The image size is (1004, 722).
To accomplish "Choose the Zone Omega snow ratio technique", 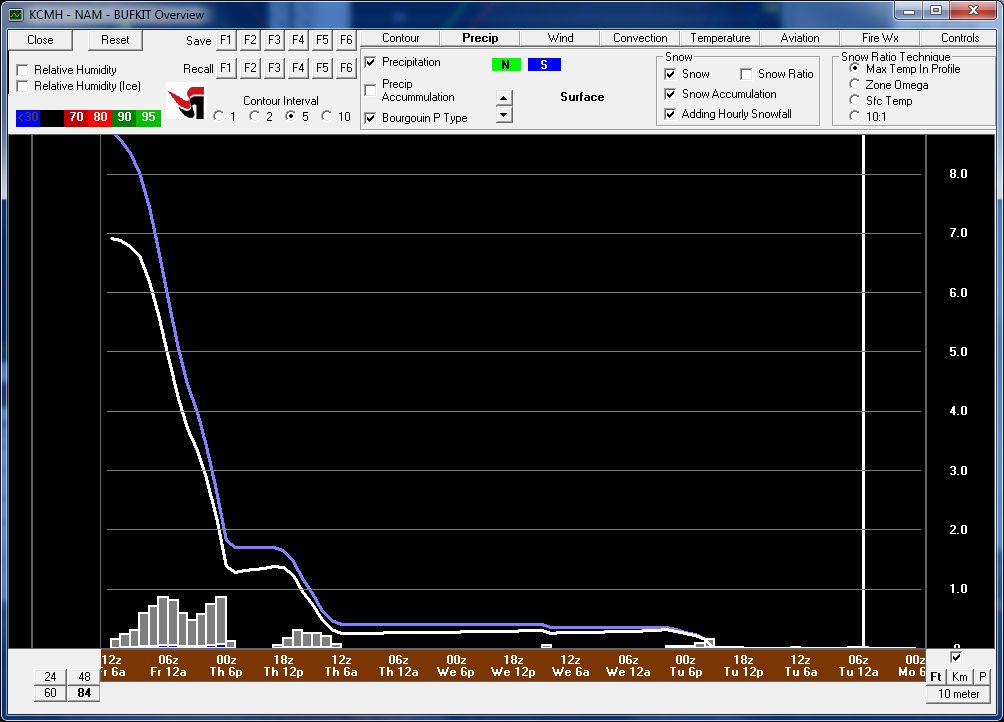I will pos(854,84).
